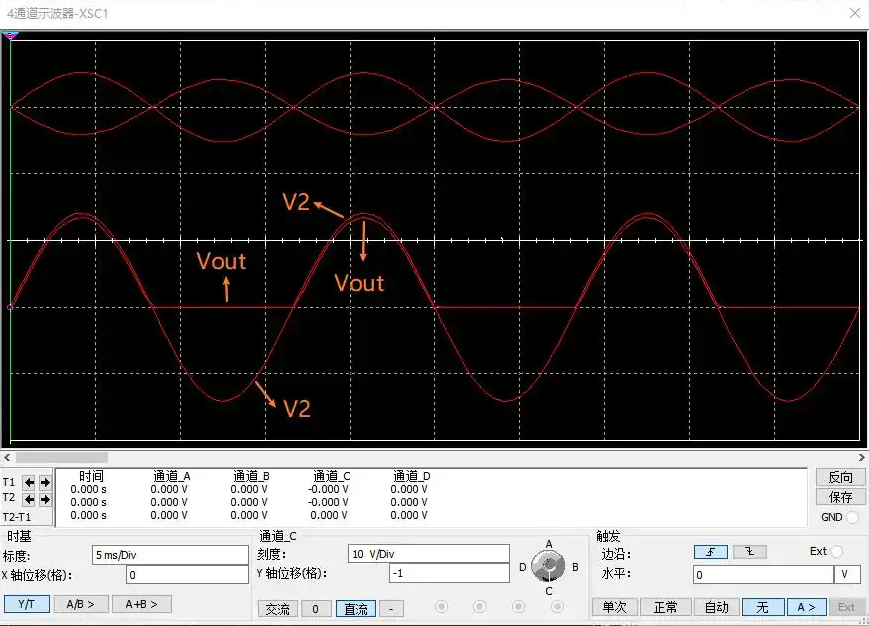Move cursor T2 right with its arrow
This screenshot has width=869, height=626.
(x=45, y=500)
